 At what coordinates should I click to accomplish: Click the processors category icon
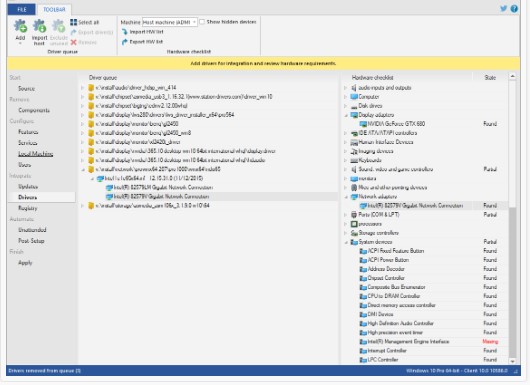click(354, 224)
